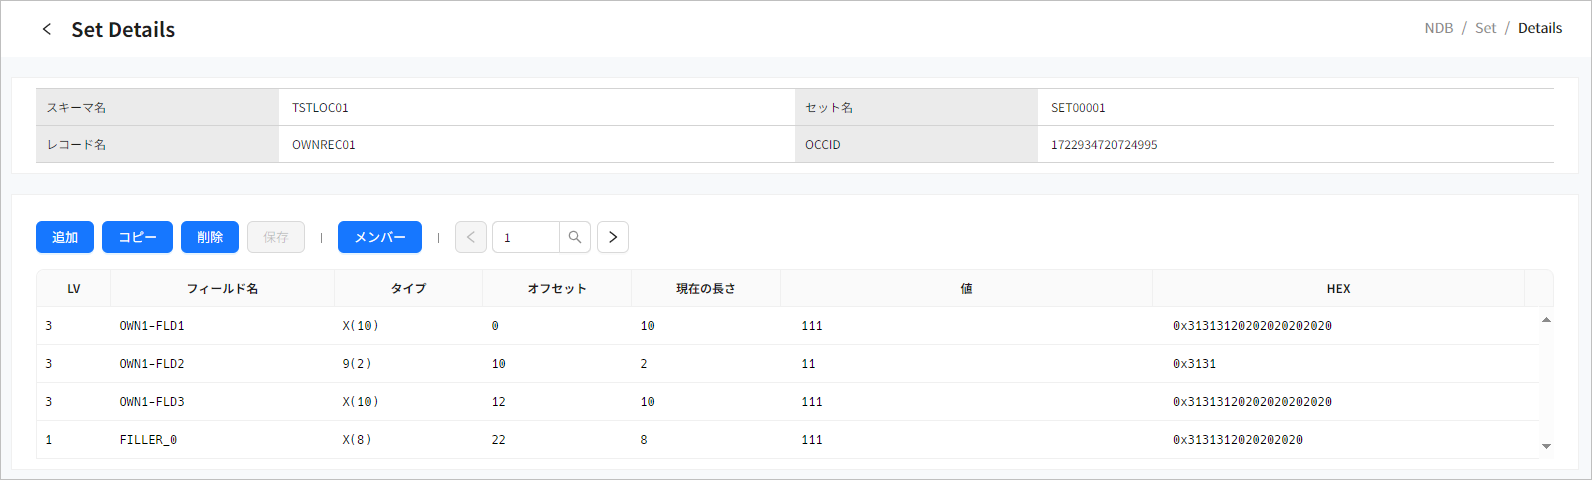Image resolution: width=1592 pixels, height=480 pixels.
Task: Click the 追加 button
Action: (x=65, y=237)
